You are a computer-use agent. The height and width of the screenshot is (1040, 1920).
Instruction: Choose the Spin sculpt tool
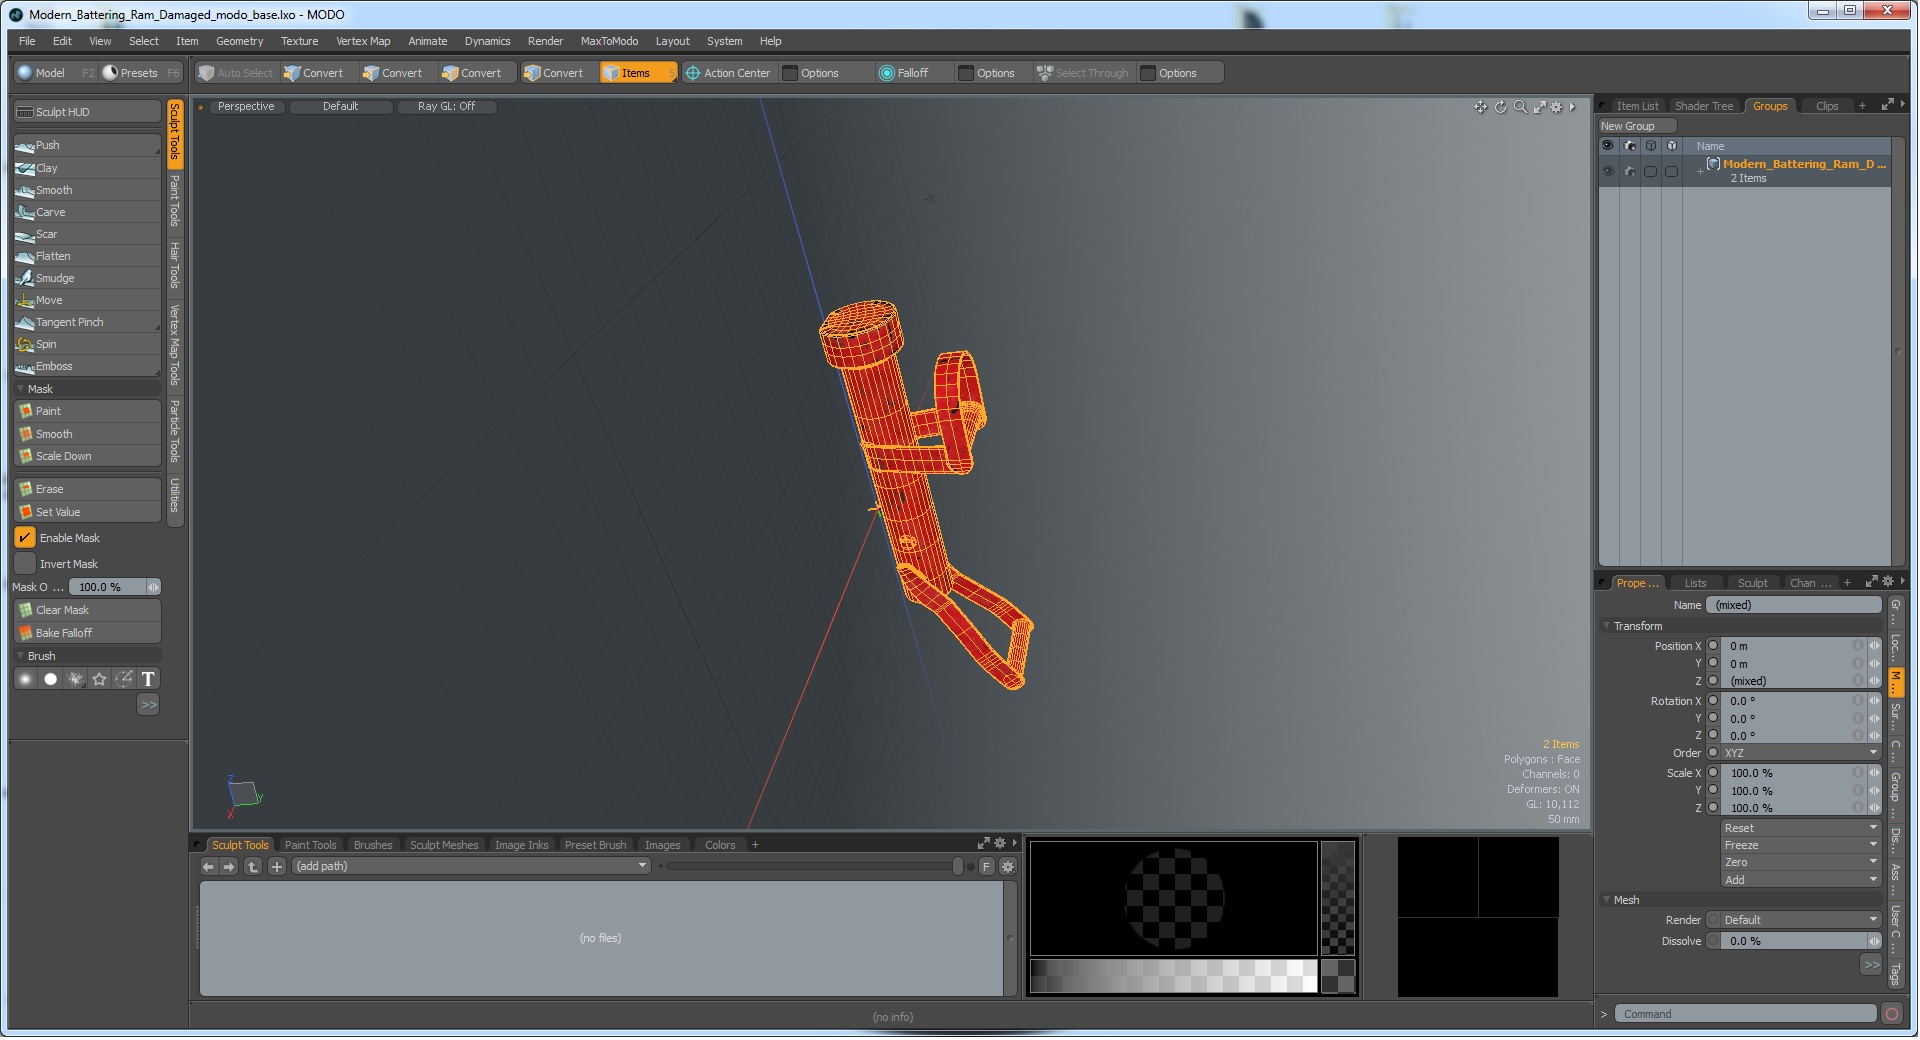(87, 344)
